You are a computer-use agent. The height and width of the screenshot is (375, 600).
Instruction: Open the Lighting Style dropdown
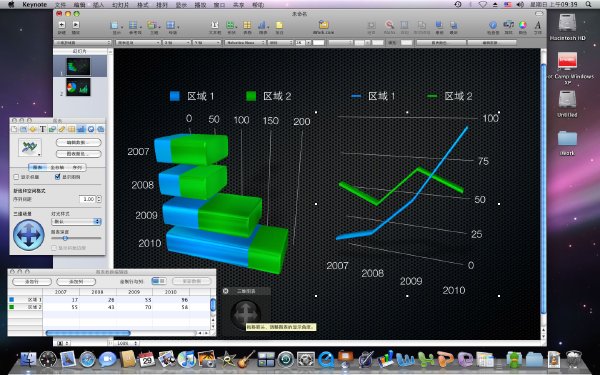coord(76,222)
